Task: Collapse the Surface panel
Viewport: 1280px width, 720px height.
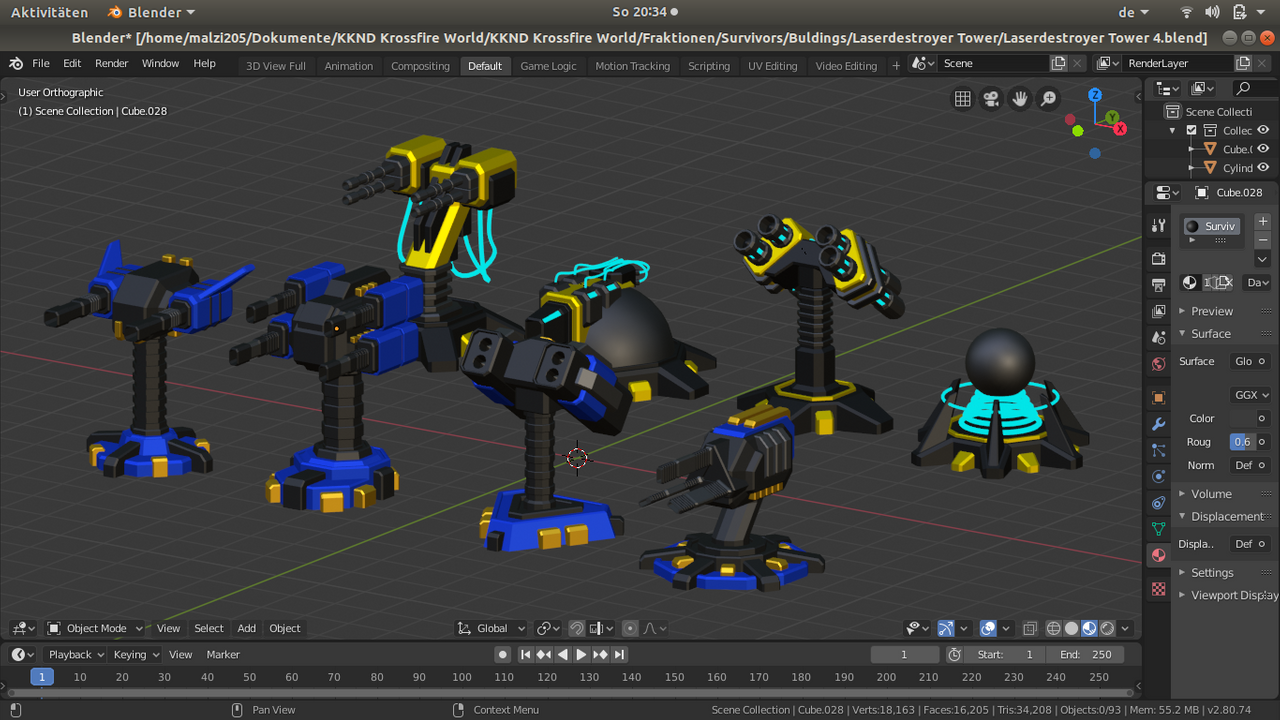Action: tap(1210, 334)
